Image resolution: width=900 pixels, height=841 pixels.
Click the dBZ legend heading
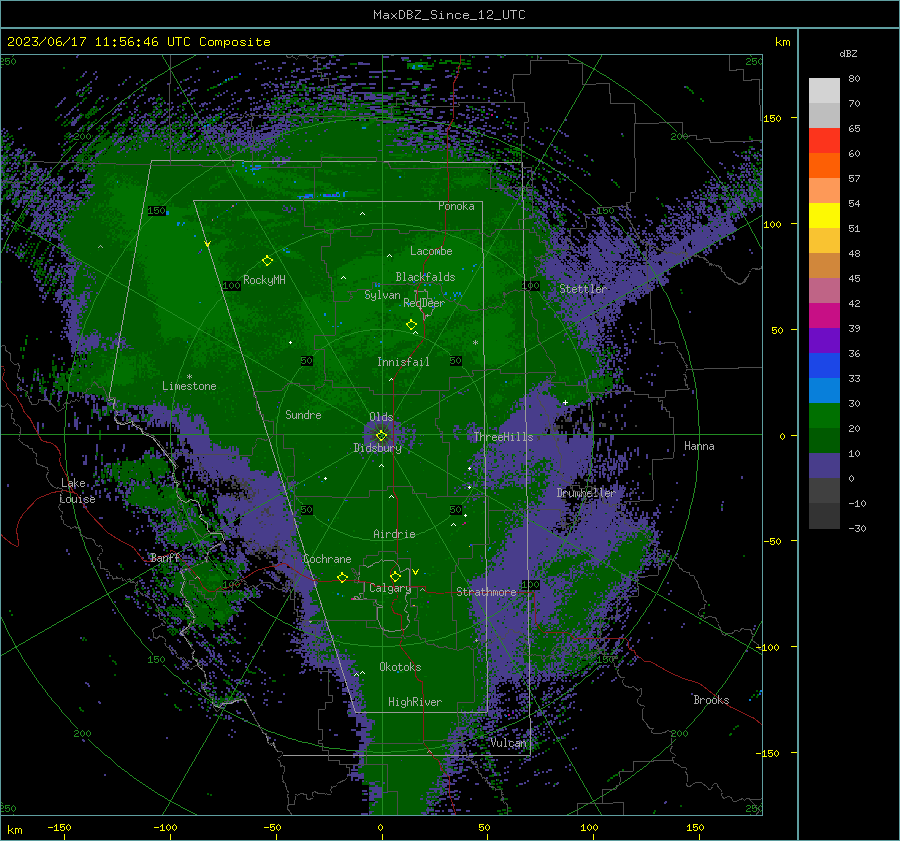pos(848,53)
